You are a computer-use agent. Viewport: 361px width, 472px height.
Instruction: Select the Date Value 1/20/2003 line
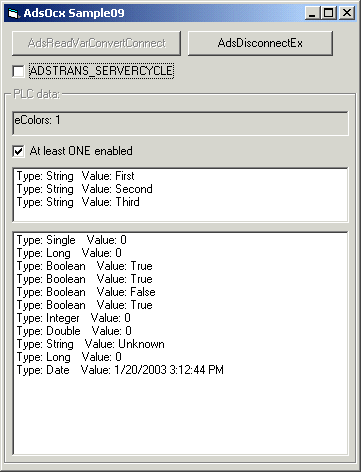[x=120, y=370]
